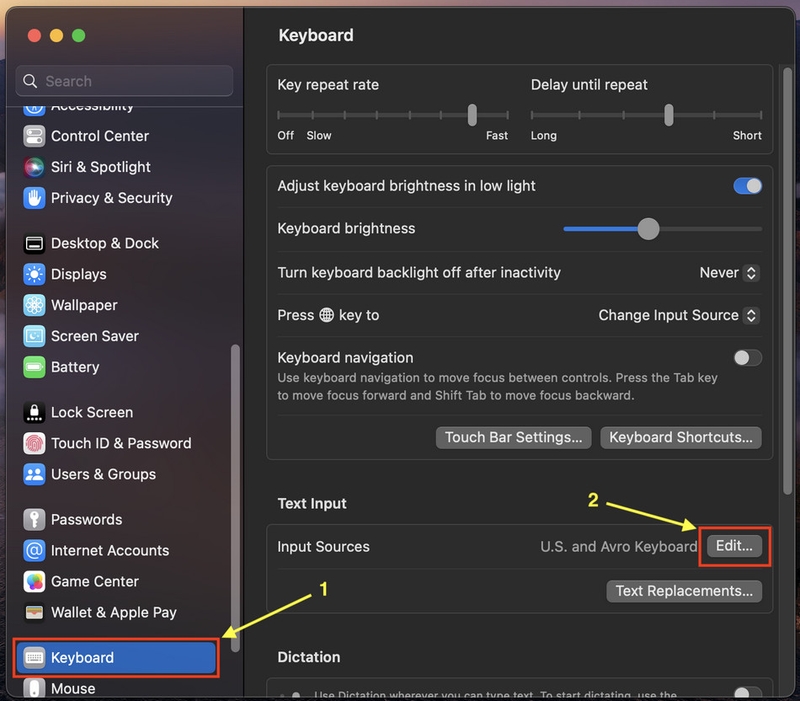Viewport: 800px width, 701px height.
Task: Open Keyboard Shortcuts... button
Action: [680, 437]
